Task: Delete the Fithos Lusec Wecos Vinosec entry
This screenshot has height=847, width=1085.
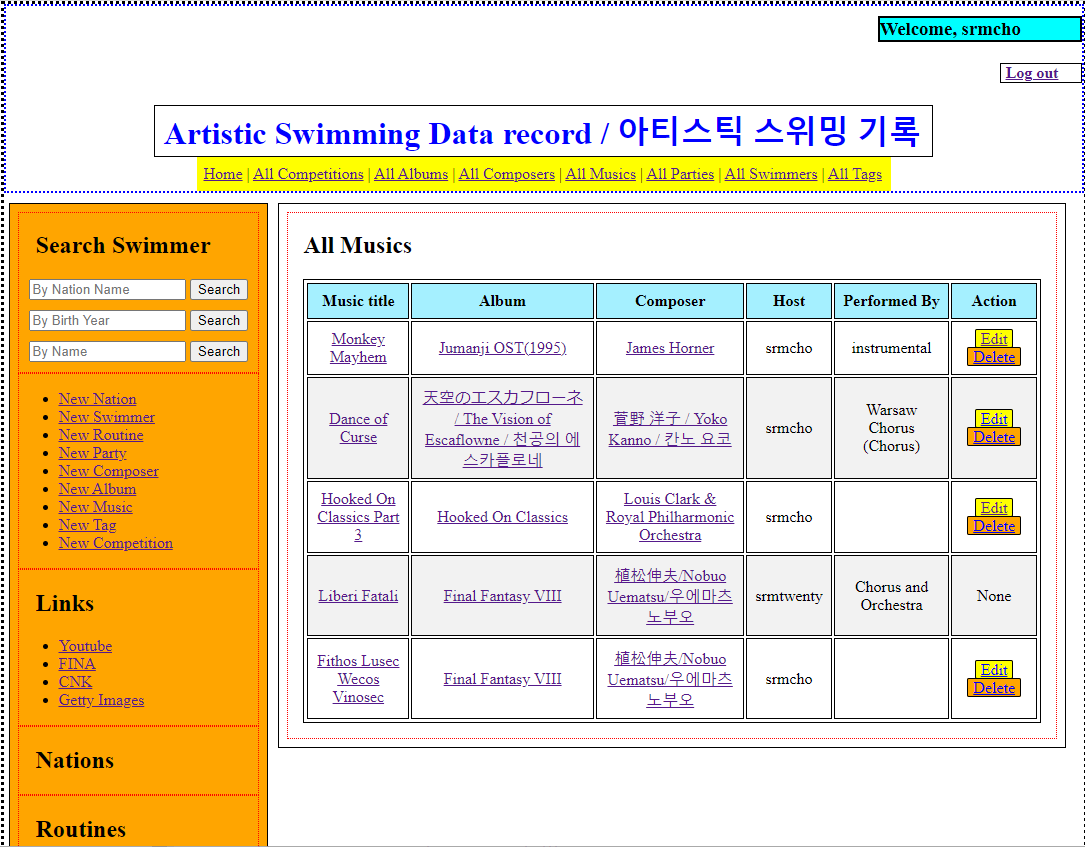Action: click(993, 688)
